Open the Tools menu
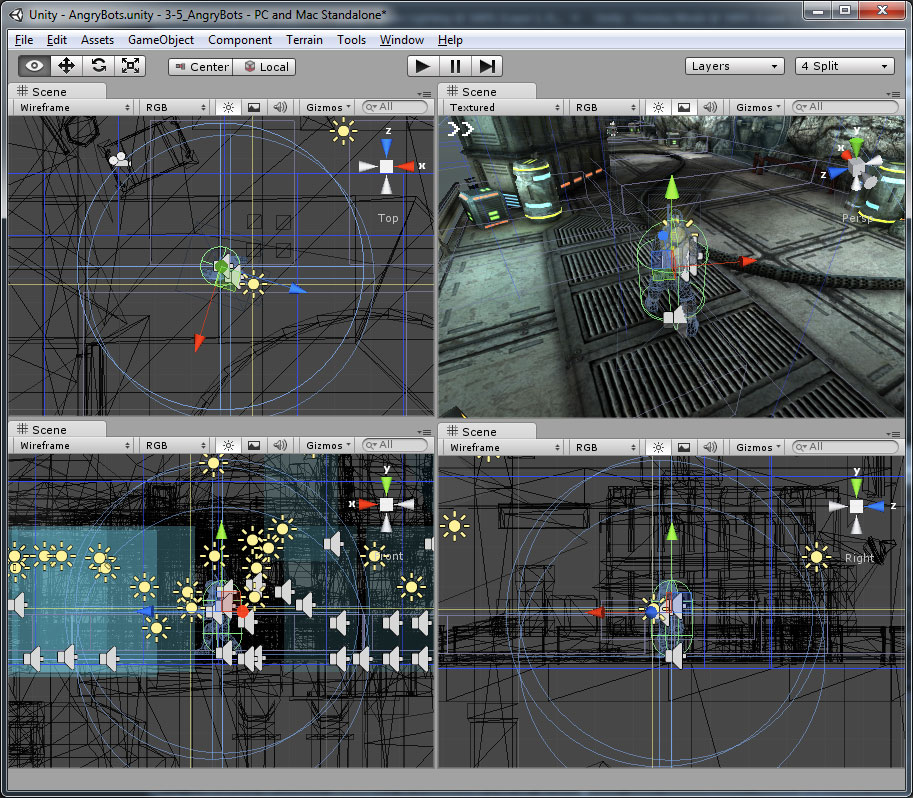The image size is (913, 798). [x=351, y=40]
